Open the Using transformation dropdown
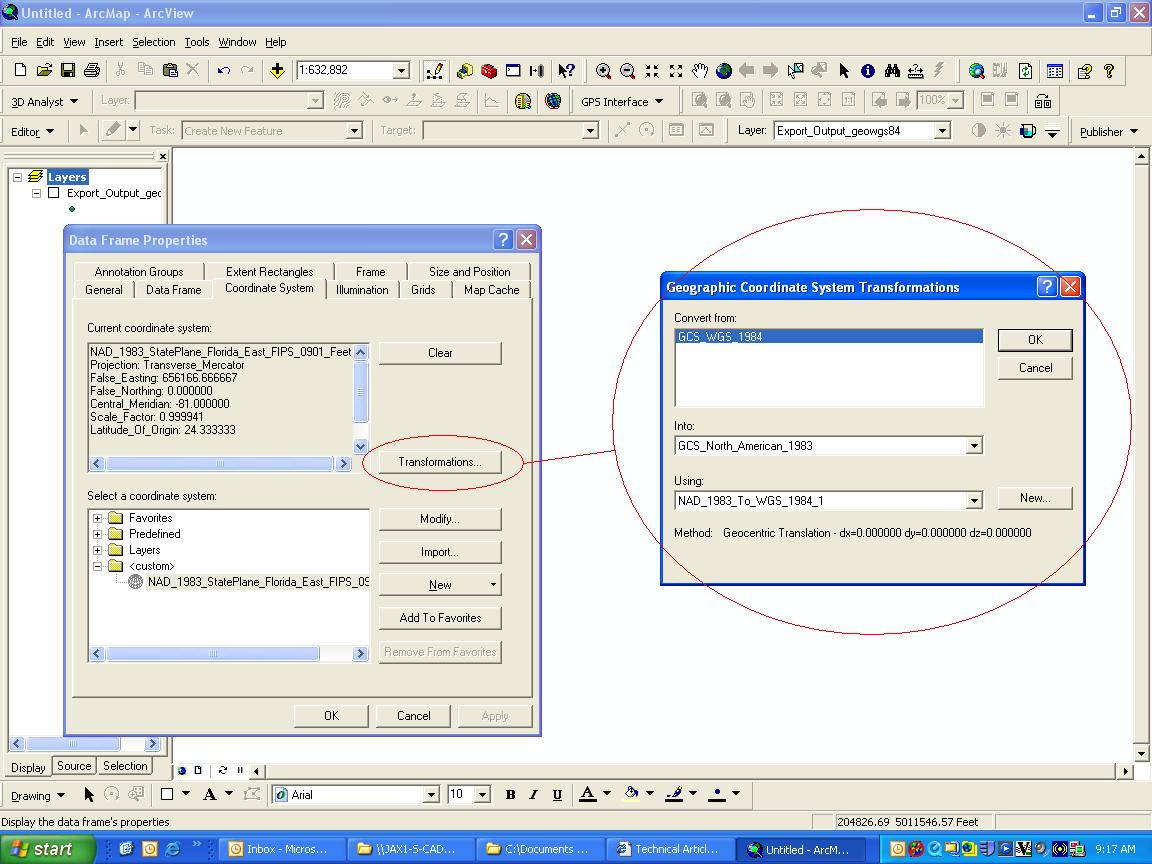Viewport: 1152px width, 864px height. (973, 501)
